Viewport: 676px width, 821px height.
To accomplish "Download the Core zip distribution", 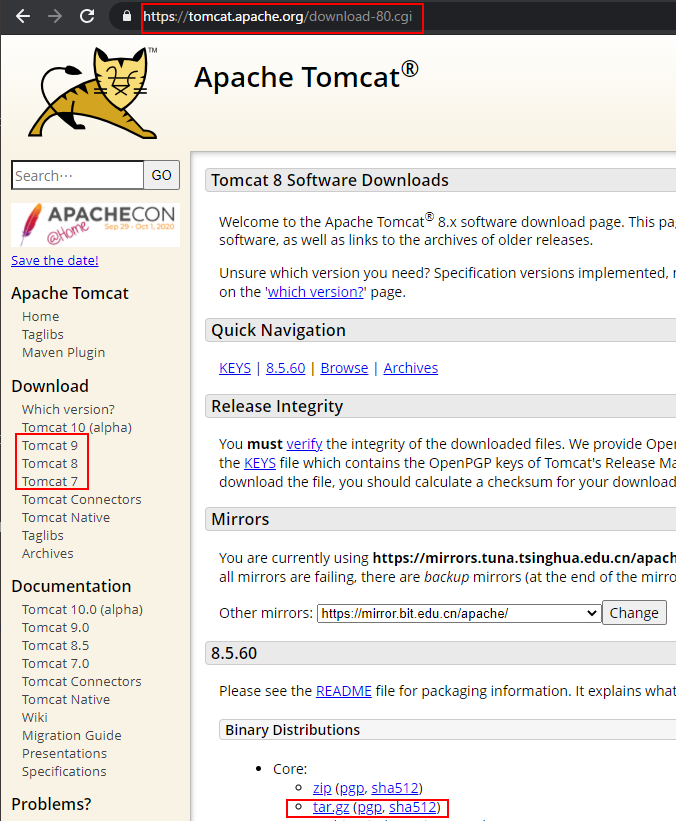I will tap(322, 788).
